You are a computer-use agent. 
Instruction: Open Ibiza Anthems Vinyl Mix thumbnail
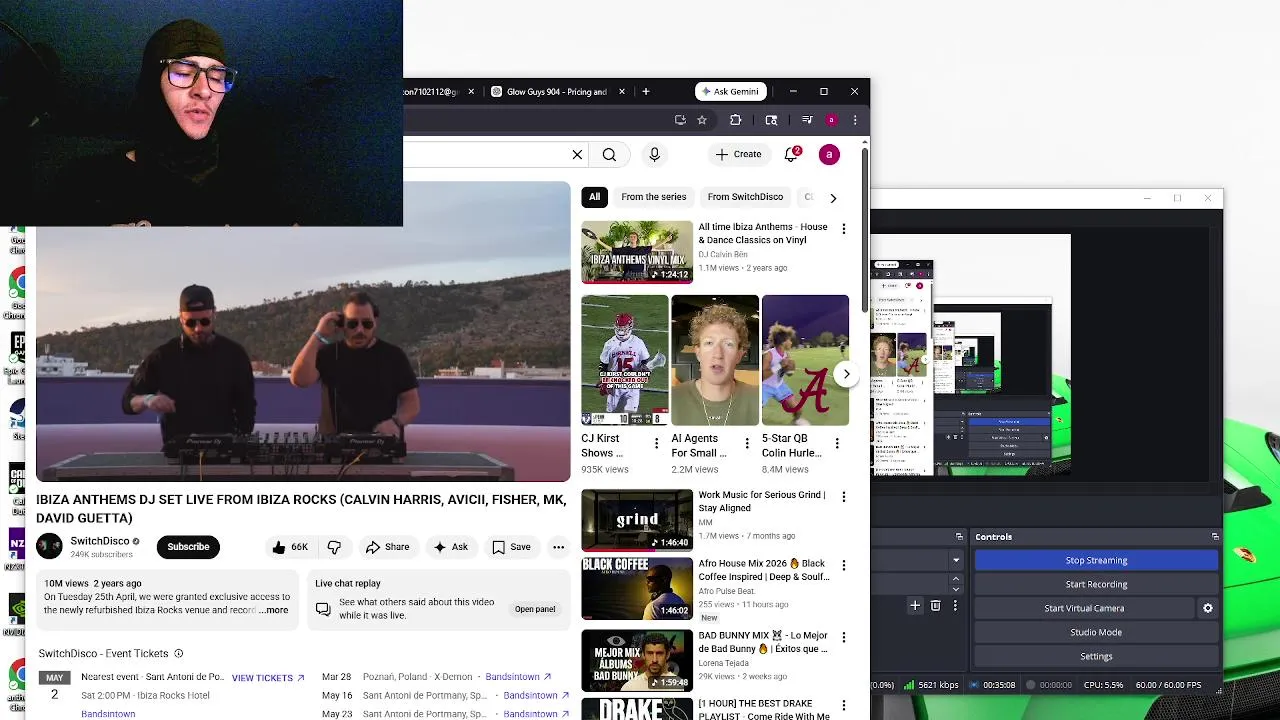[x=637, y=252]
